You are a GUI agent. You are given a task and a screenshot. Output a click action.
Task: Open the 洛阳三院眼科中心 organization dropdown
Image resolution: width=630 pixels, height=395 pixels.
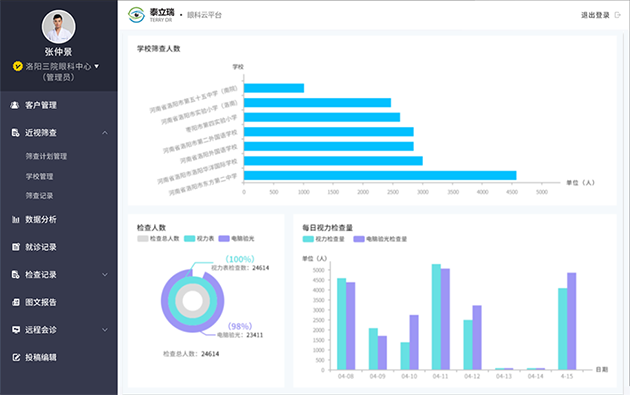coord(96,66)
